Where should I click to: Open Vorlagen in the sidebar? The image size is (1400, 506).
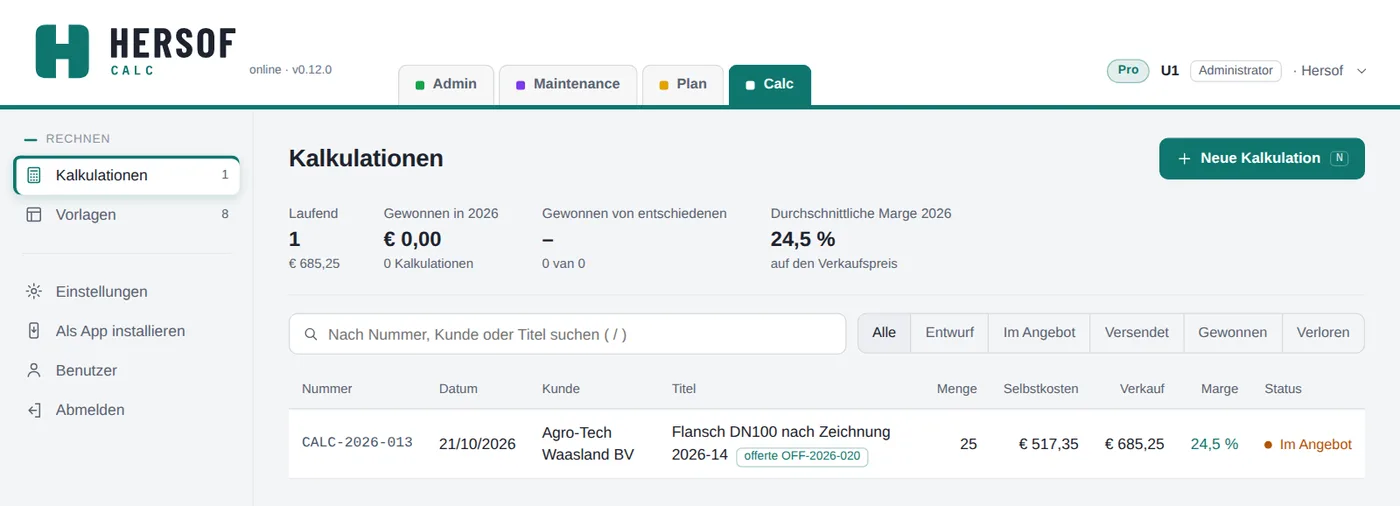click(127, 214)
